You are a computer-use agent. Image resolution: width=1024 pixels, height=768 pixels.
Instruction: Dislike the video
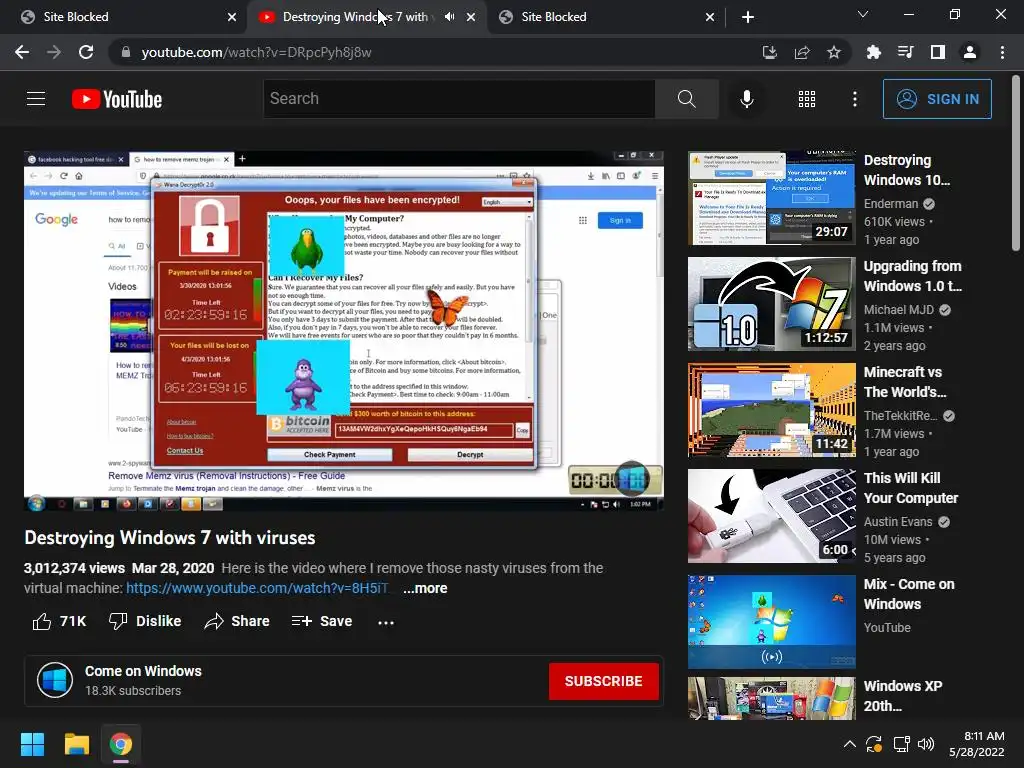(x=145, y=621)
